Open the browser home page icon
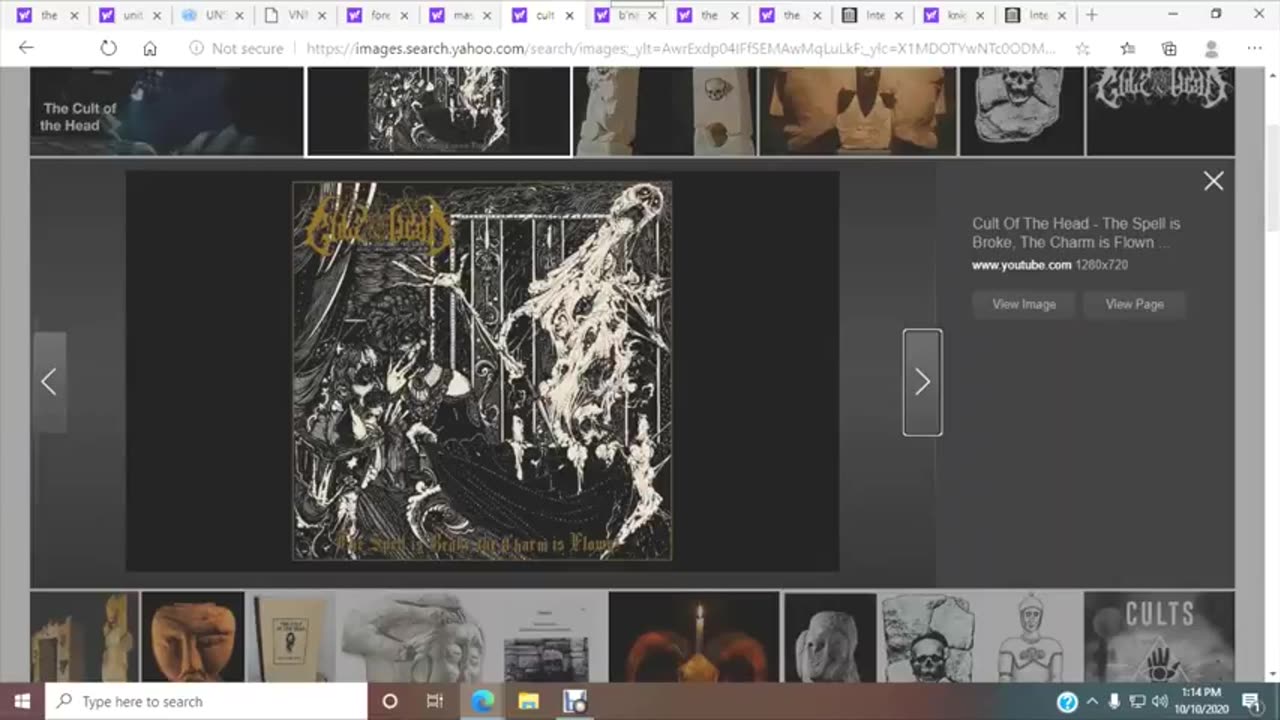Screen dimensions: 1280x720 pos(150,48)
